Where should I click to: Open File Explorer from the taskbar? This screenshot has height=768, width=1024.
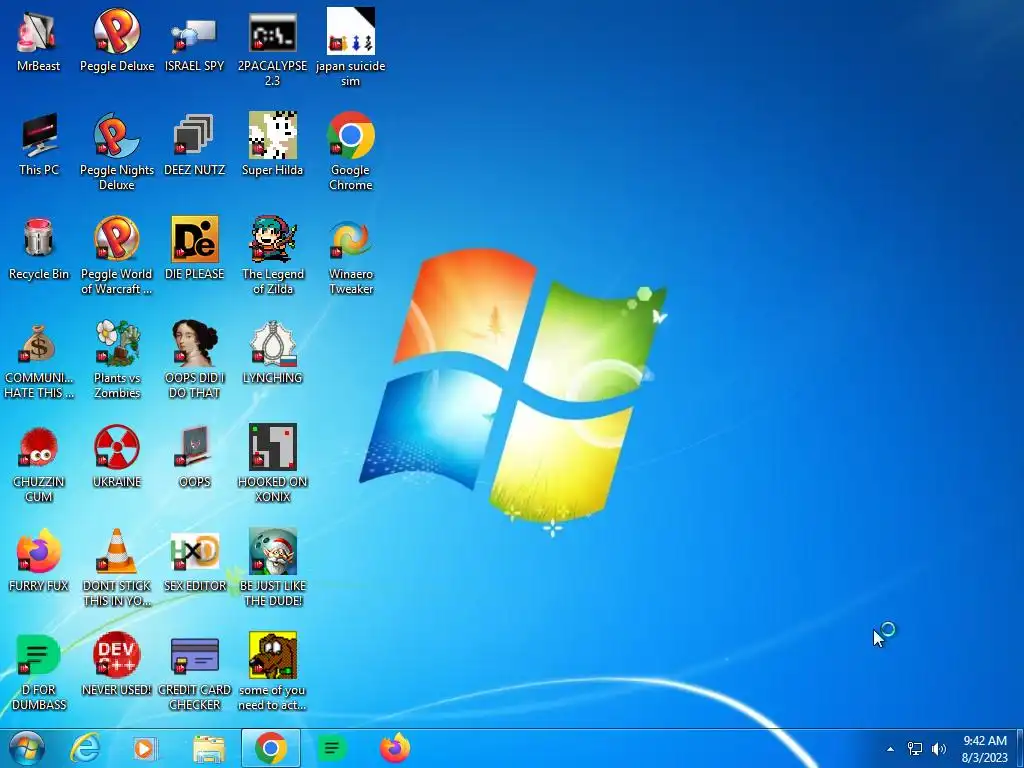[x=209, y=748]
